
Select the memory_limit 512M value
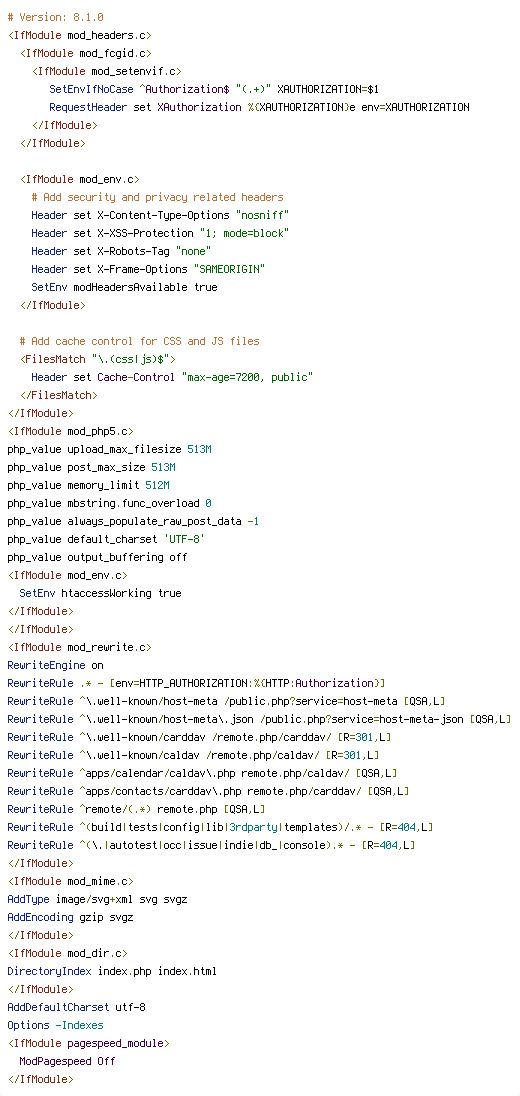click(x=157, y=485)
